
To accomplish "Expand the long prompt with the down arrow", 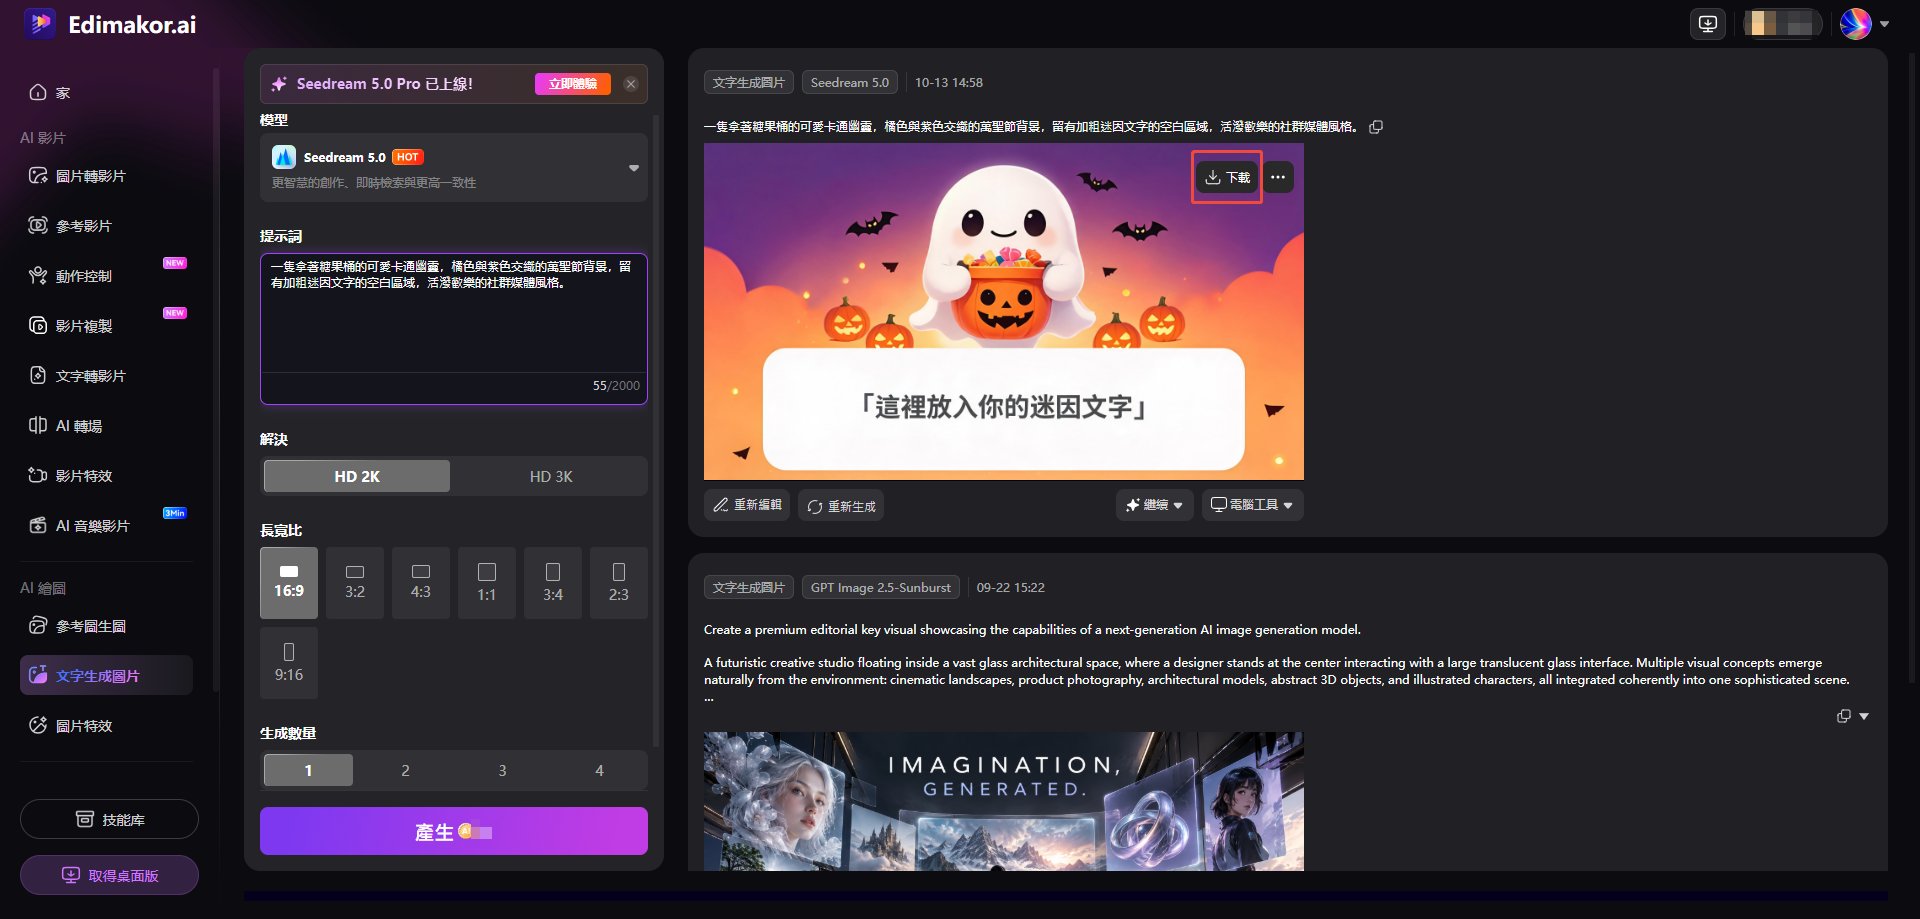I will [x=1864, y=716].
